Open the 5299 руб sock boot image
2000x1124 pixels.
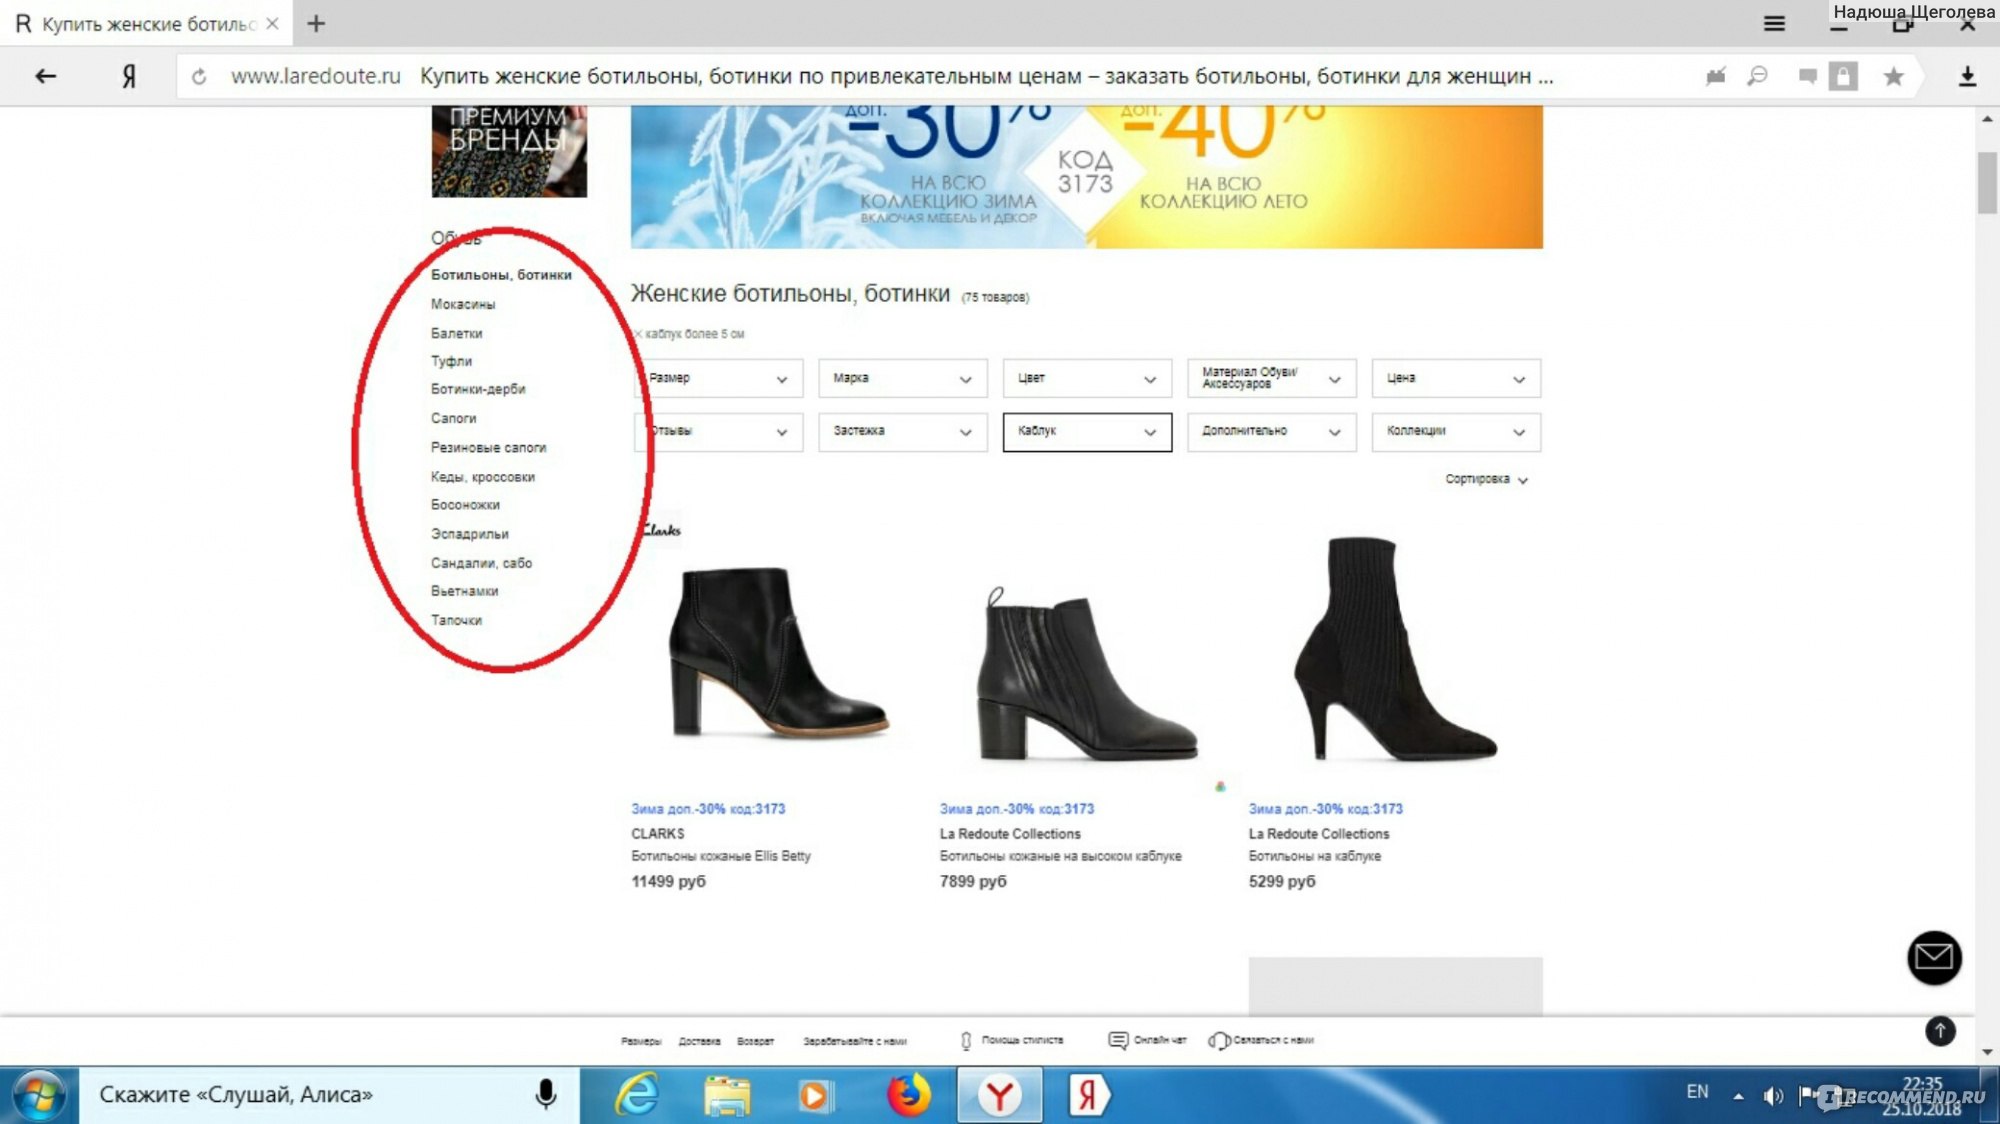click(1395, 649)
